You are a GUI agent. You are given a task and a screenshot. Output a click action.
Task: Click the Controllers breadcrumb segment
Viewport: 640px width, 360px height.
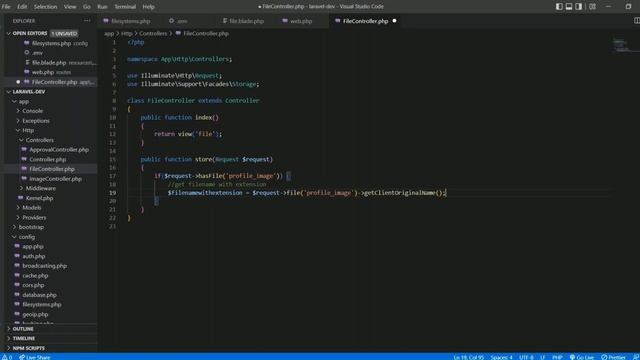point(153,33)
